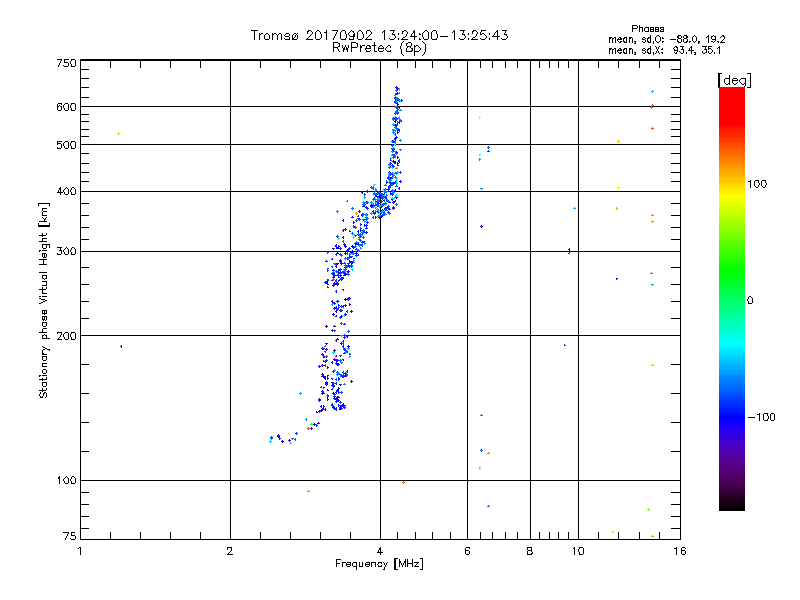Click the 'mean, sd,X: 93.4, 35.1' line
800x600 pixels.
(664, 51)
